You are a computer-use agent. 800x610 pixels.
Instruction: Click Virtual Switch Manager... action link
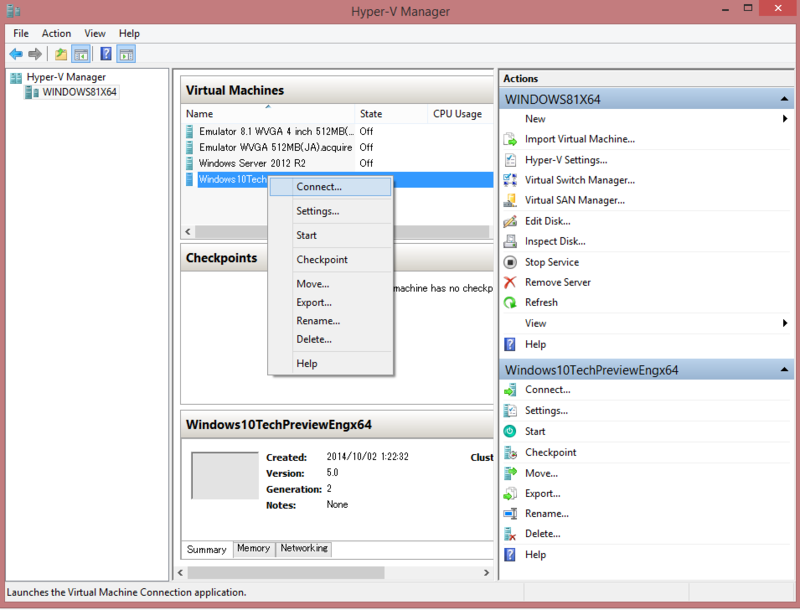click(580, 180)
